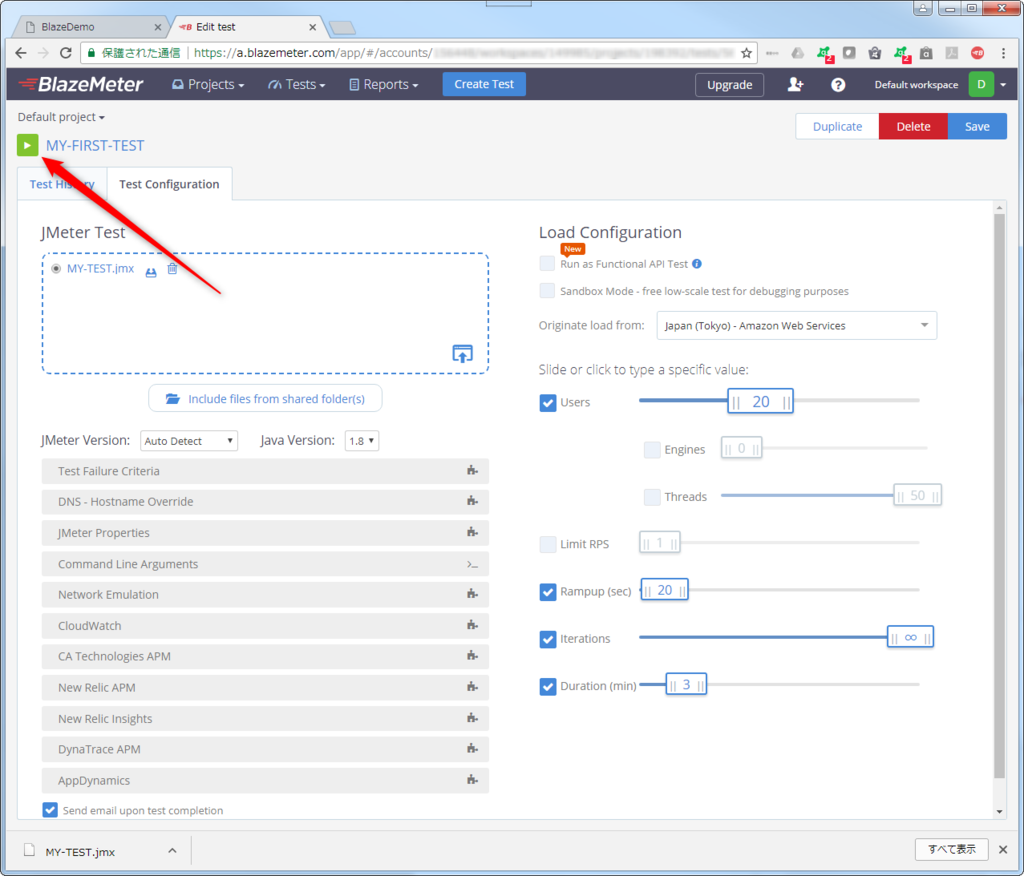Switch to the BlazeDemo browser tab
The width and height of the screenshot is (1024, 876).
pyautogui.click(x=92, y=27)
